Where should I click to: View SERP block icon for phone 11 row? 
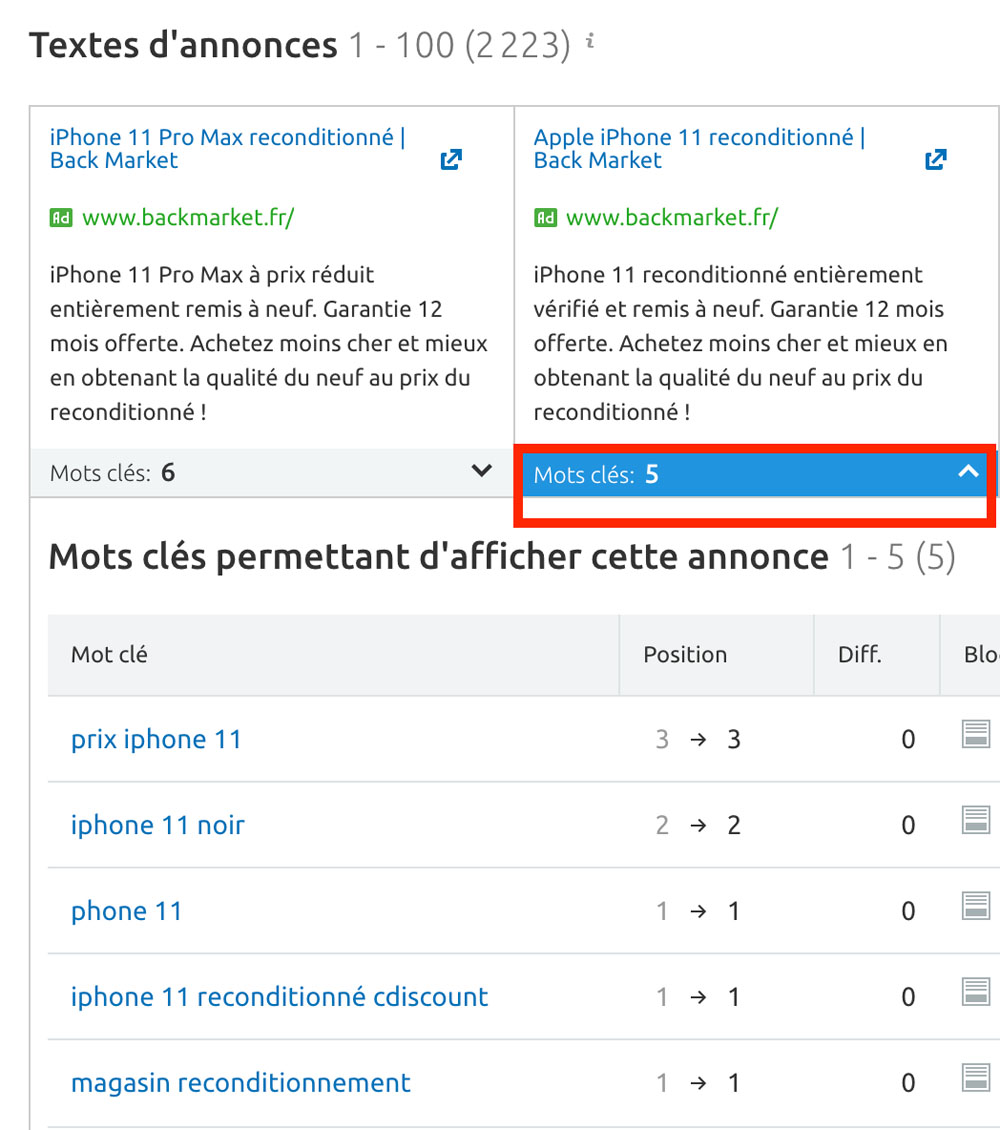[976, 906]
